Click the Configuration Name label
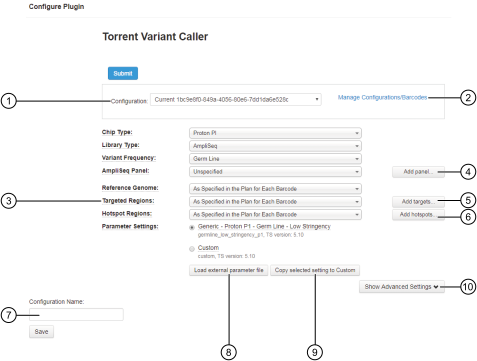This screenshot has height=361, width=477. coord(56,302)
